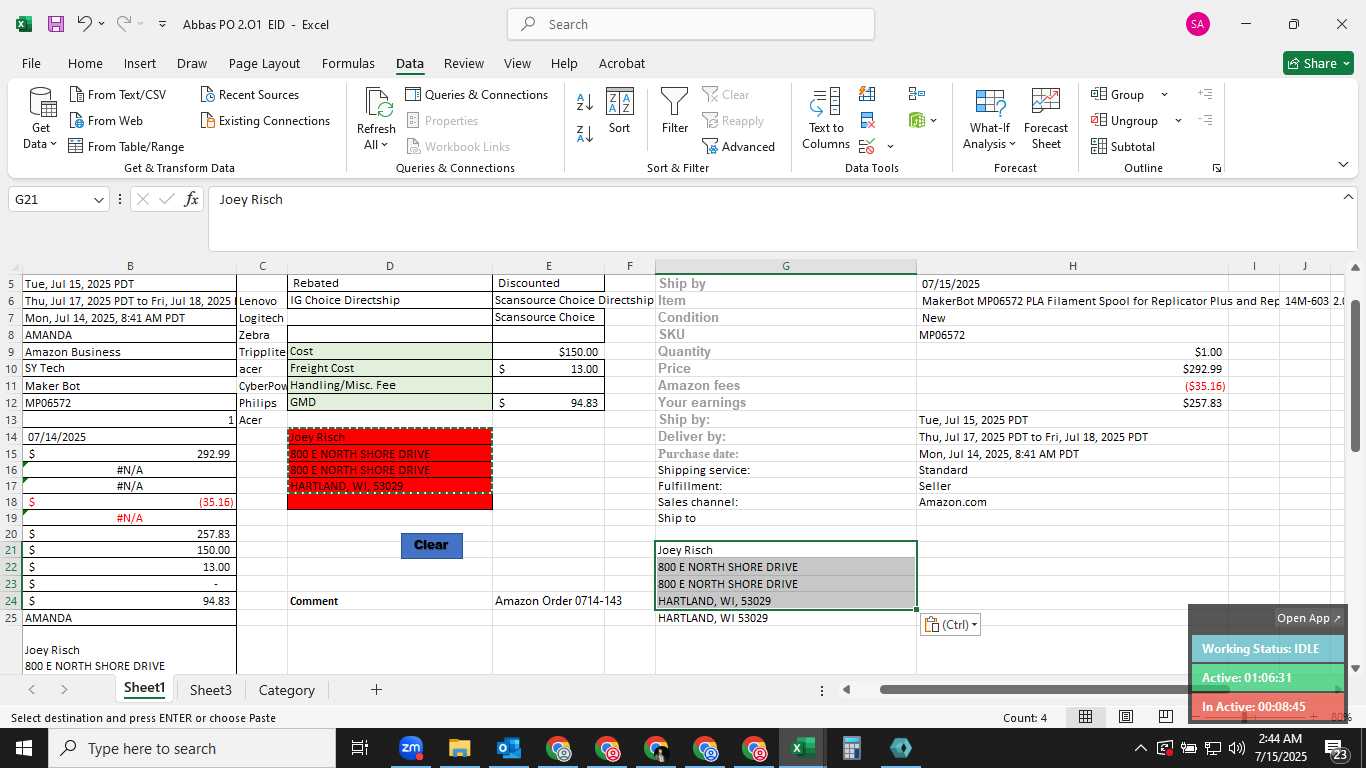The image size is (1366, 768).
Task: Open the account avatar SA
Action: pos(1198,24)
